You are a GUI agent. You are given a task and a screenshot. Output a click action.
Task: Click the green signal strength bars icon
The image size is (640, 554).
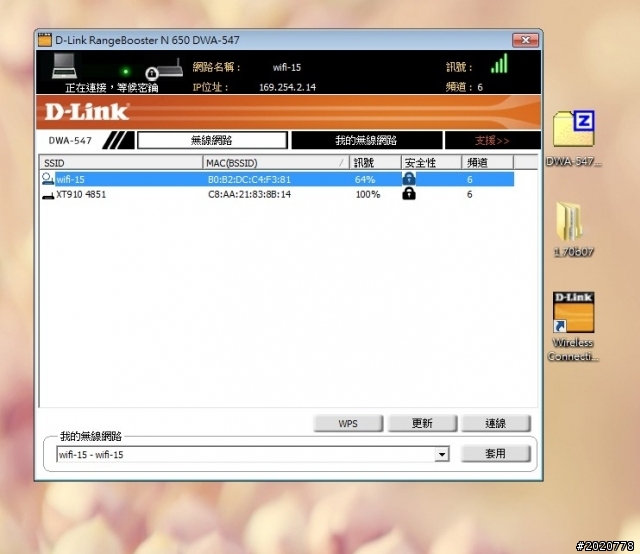coord(499,64)
